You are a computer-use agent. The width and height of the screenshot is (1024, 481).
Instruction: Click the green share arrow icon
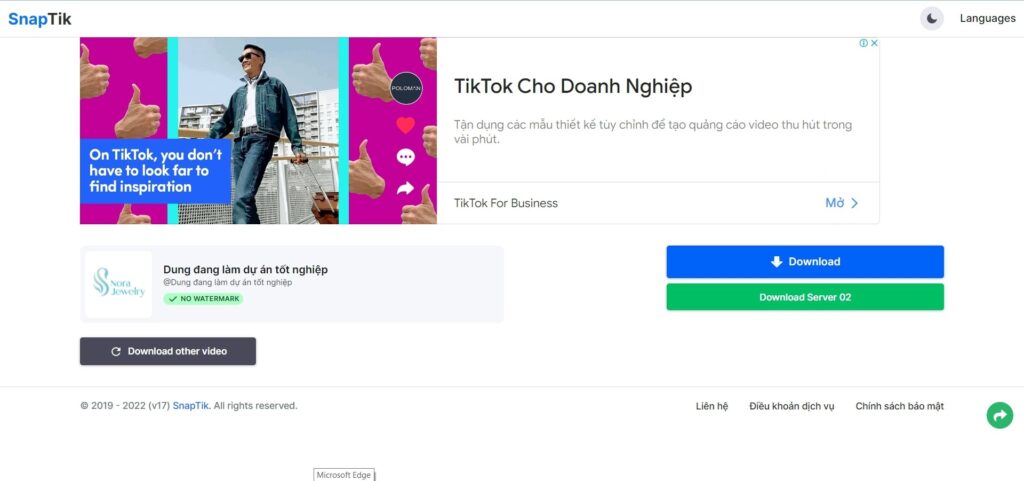(x=999, y=415)
